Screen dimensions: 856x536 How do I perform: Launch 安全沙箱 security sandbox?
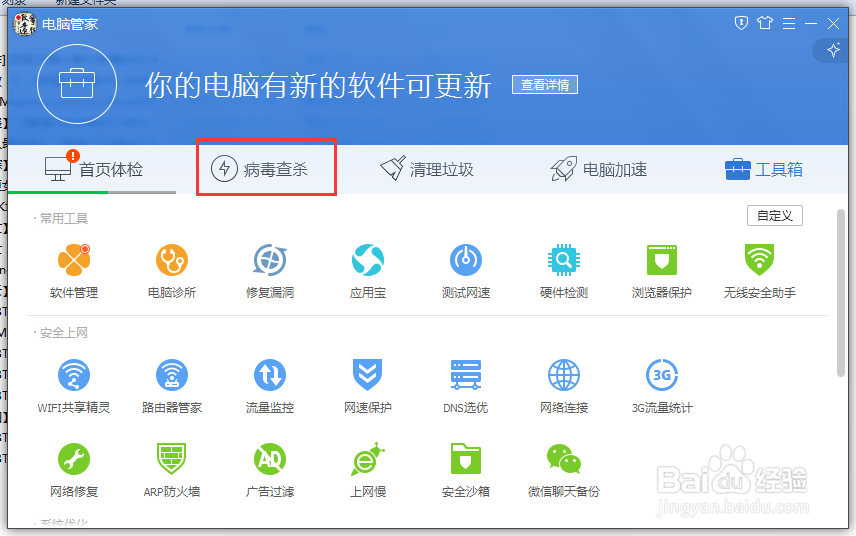(466, 471)
